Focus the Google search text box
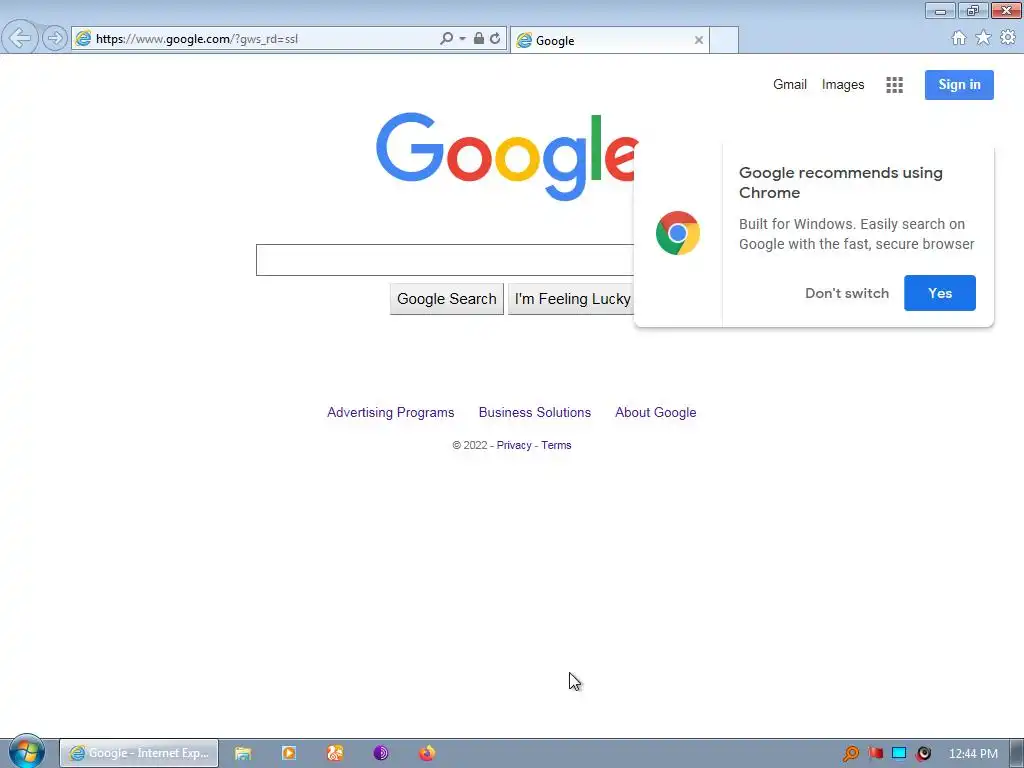The width and height of the screenshot is (1024, 768). pos(445,260)
